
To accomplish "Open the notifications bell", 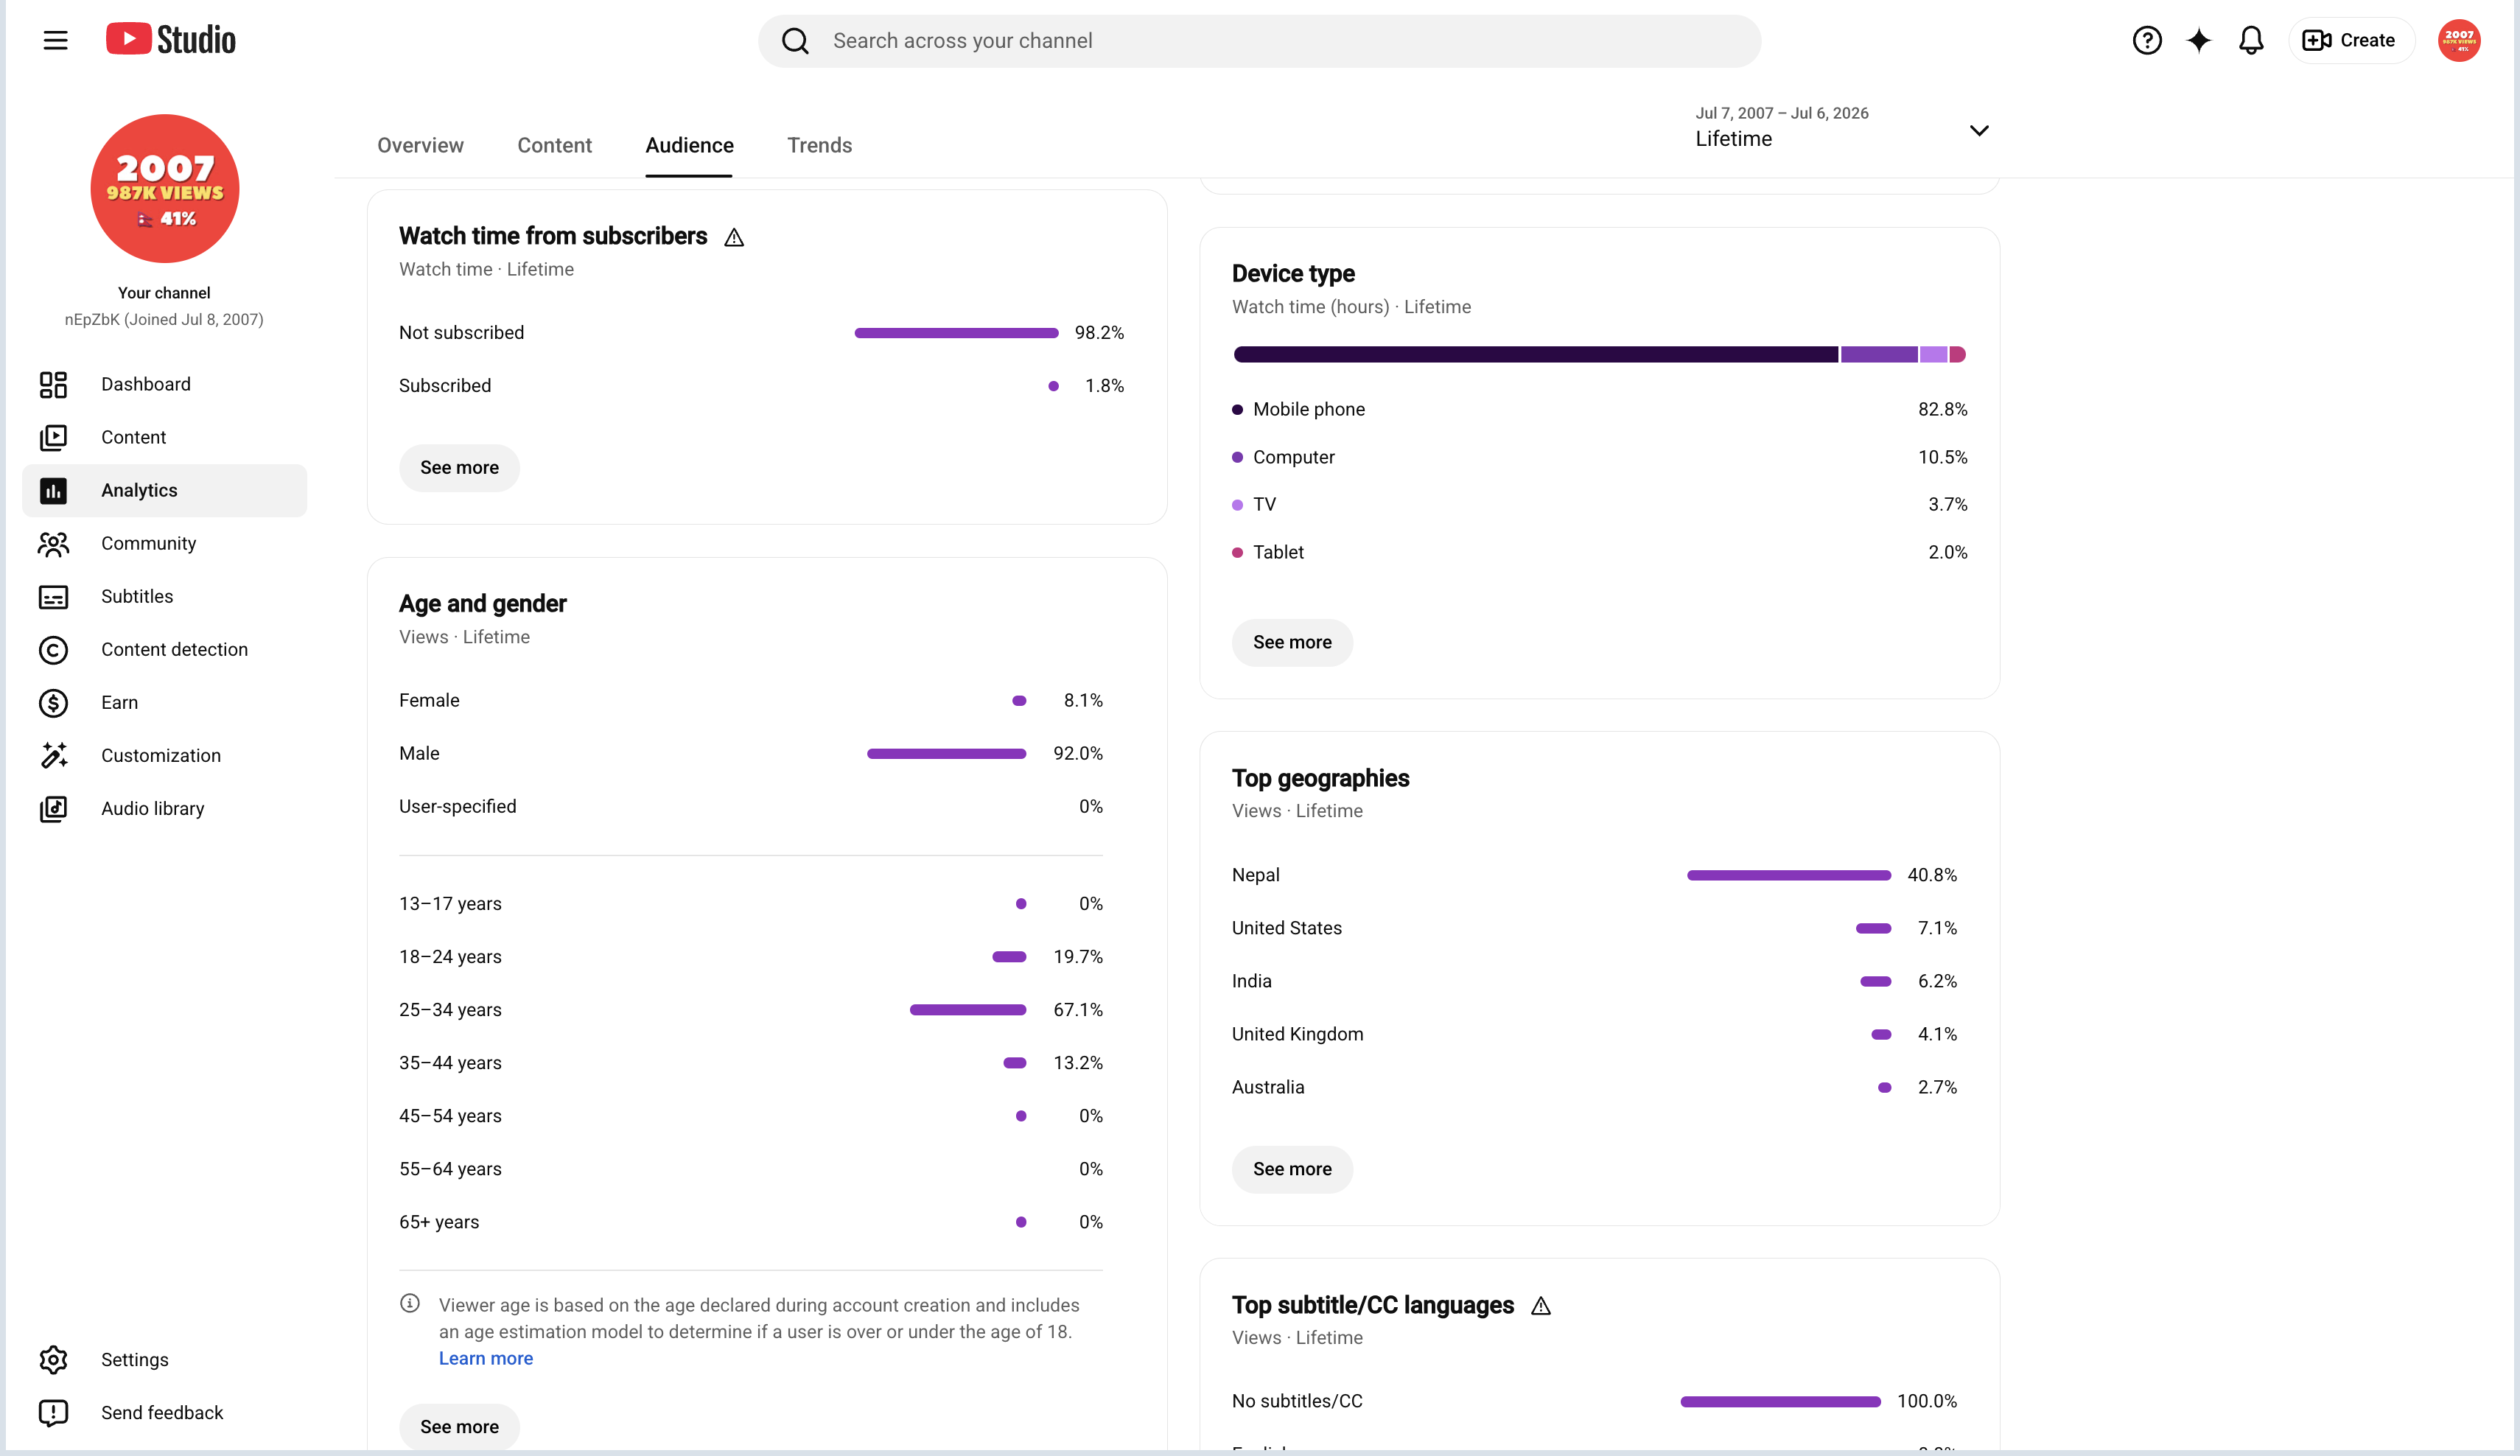I will click(x=2250, y=40).
